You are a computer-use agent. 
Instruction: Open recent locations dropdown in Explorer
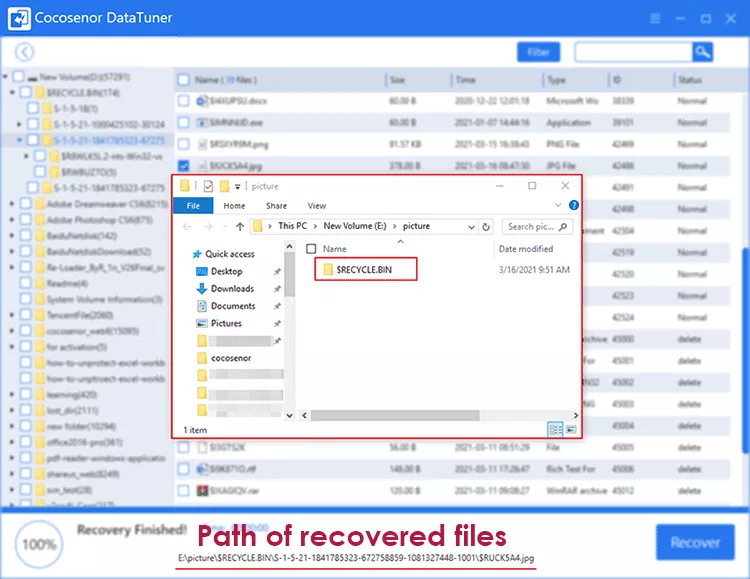(225, 227)
